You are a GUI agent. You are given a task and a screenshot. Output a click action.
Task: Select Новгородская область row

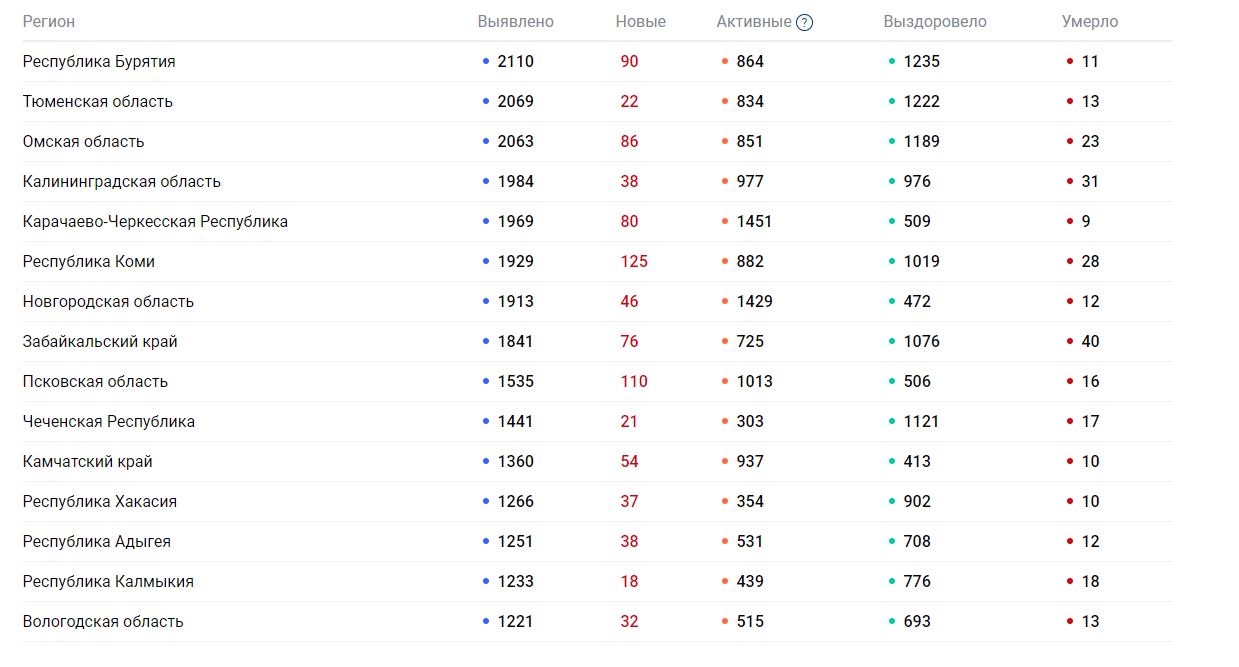(x=108, y=302)
